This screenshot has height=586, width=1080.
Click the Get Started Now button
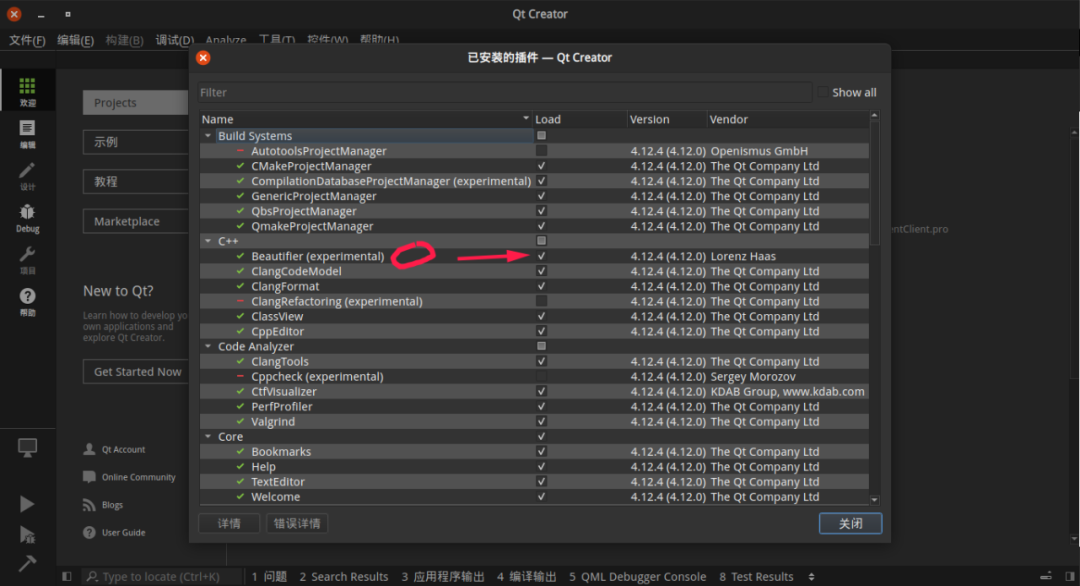[x=135, y=371]
